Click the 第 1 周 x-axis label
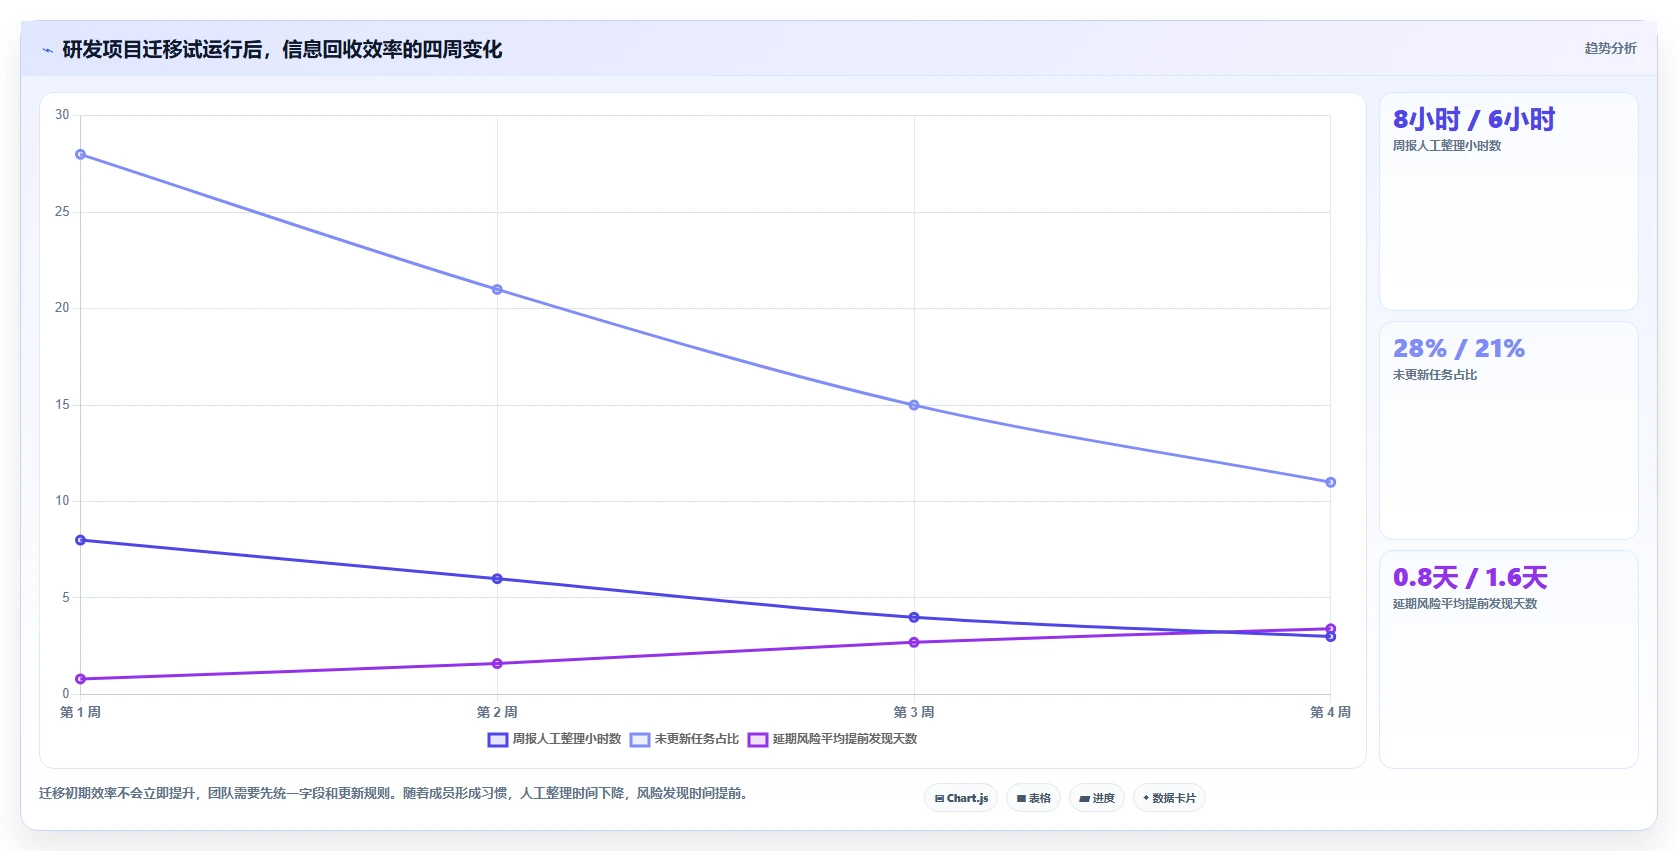 (x=81, y=712)
